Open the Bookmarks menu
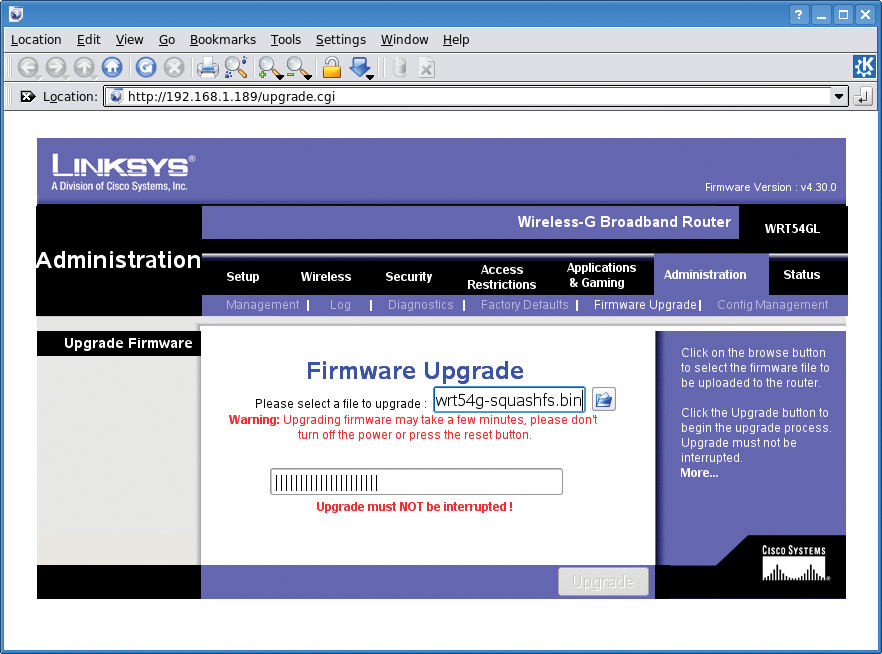The image size is (882, 654). (223, 40)
